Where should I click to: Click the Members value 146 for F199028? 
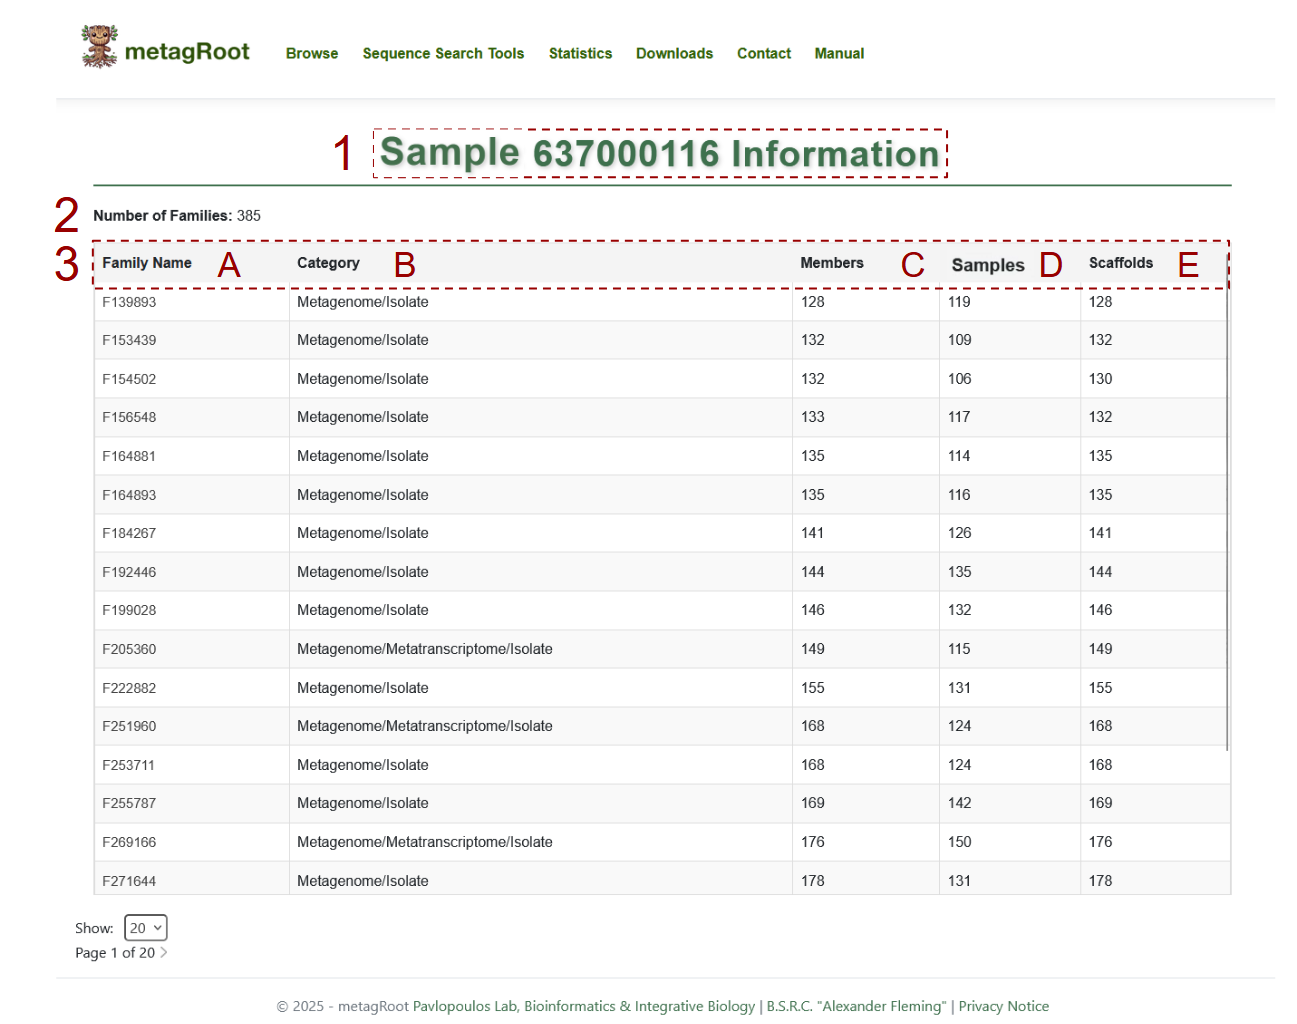coord(813,610)
